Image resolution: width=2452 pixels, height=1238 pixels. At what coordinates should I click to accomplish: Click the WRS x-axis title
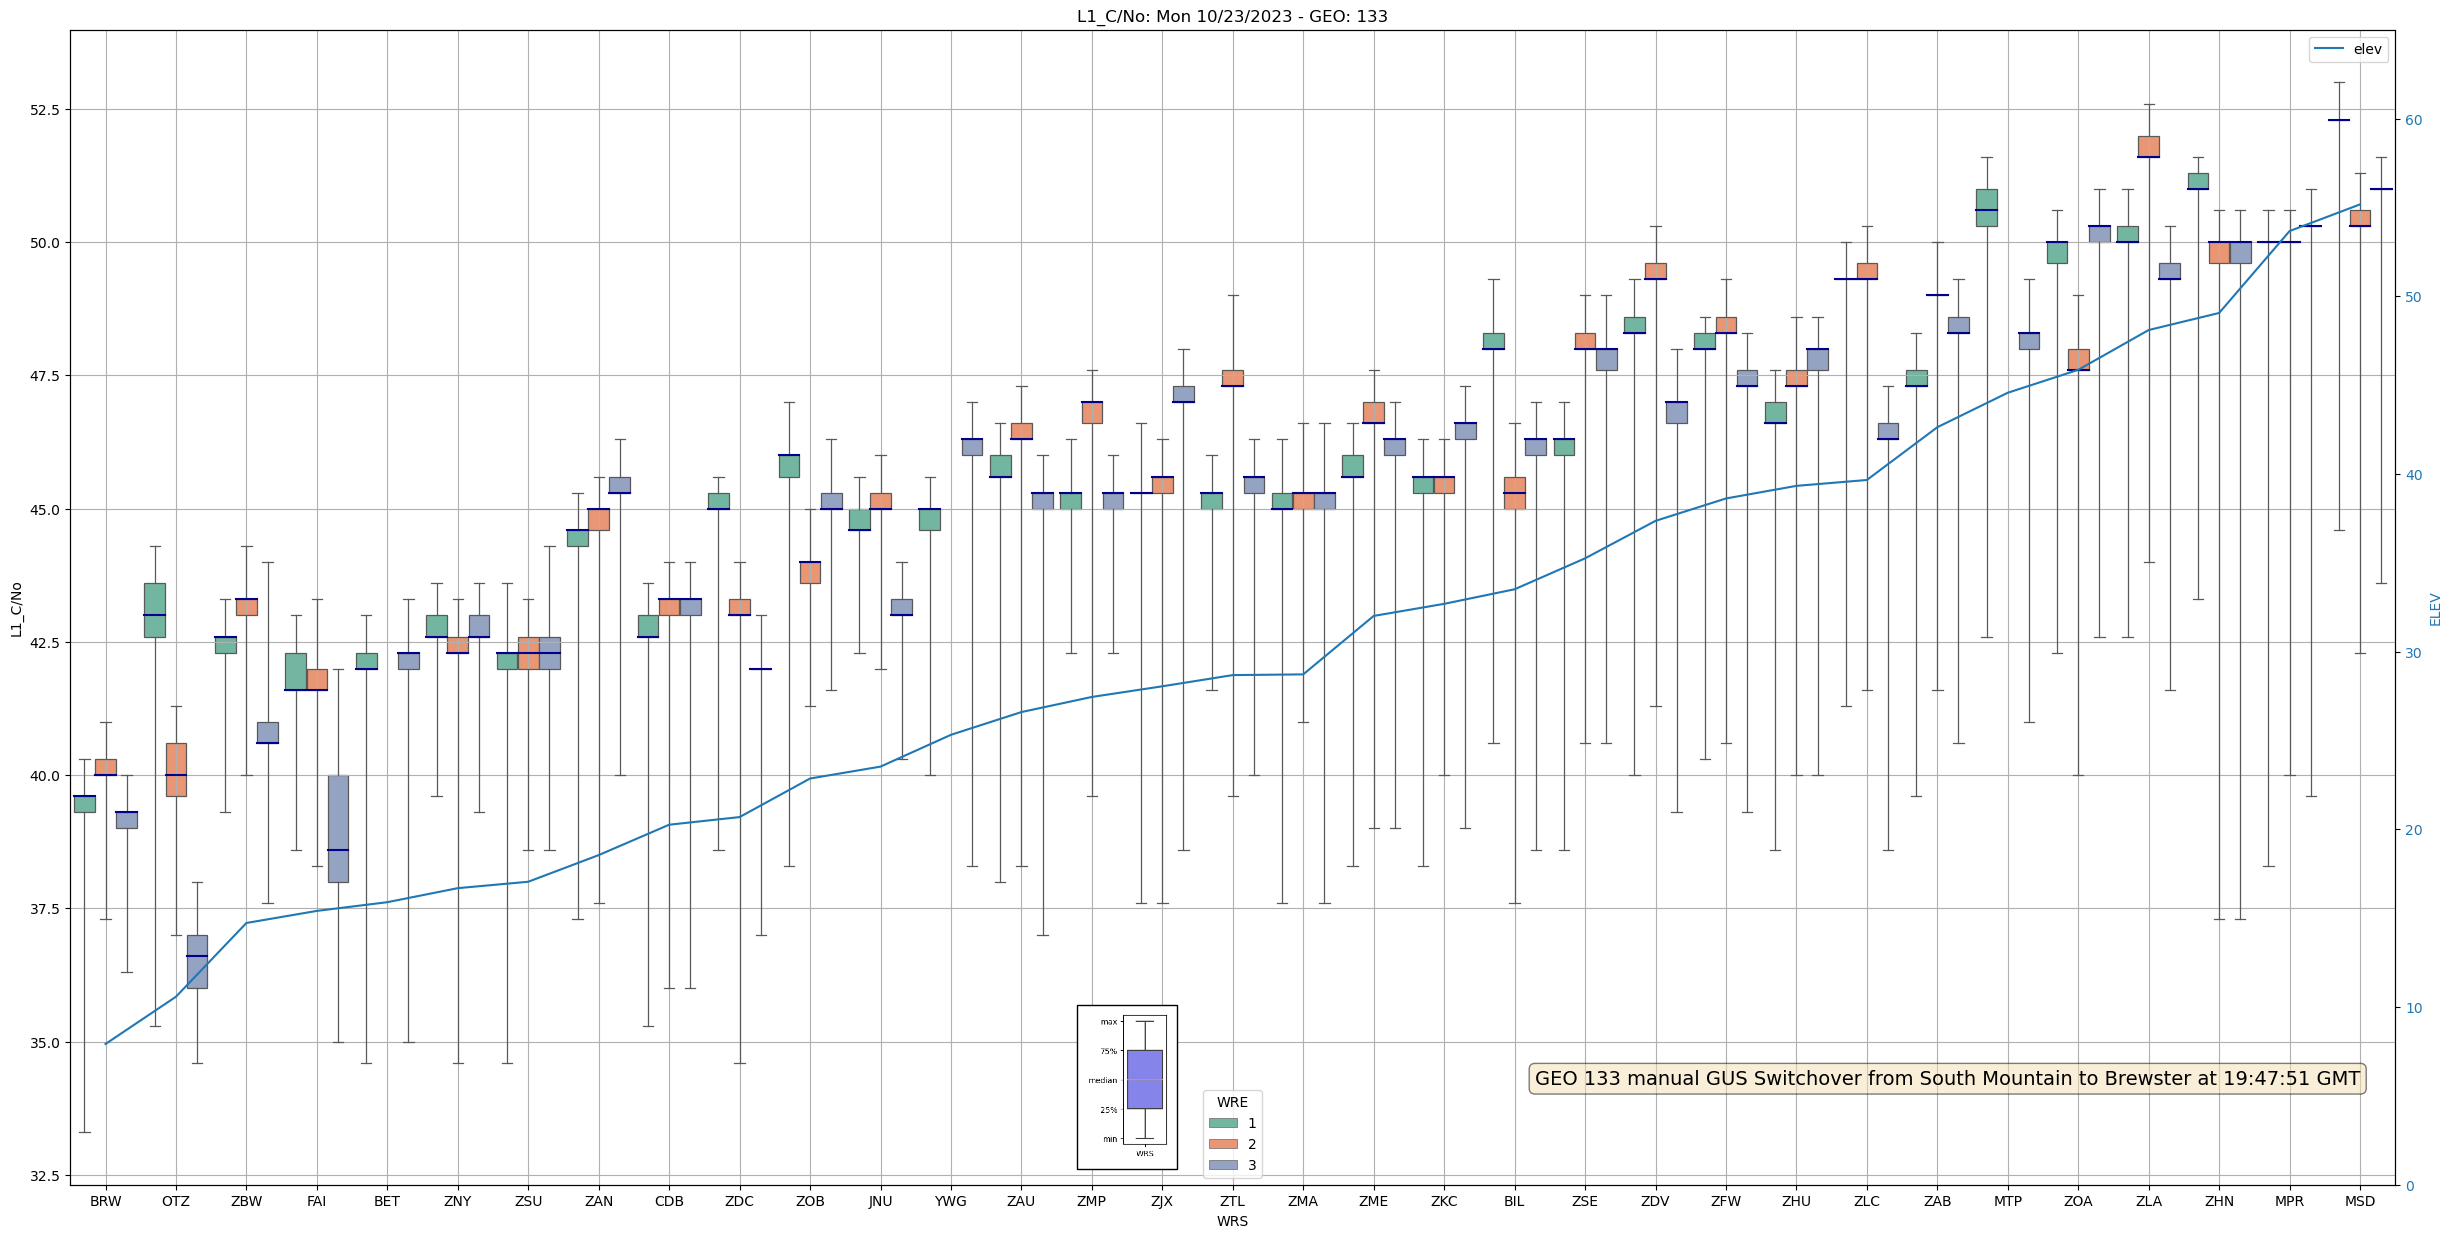pos(1231,1221)
